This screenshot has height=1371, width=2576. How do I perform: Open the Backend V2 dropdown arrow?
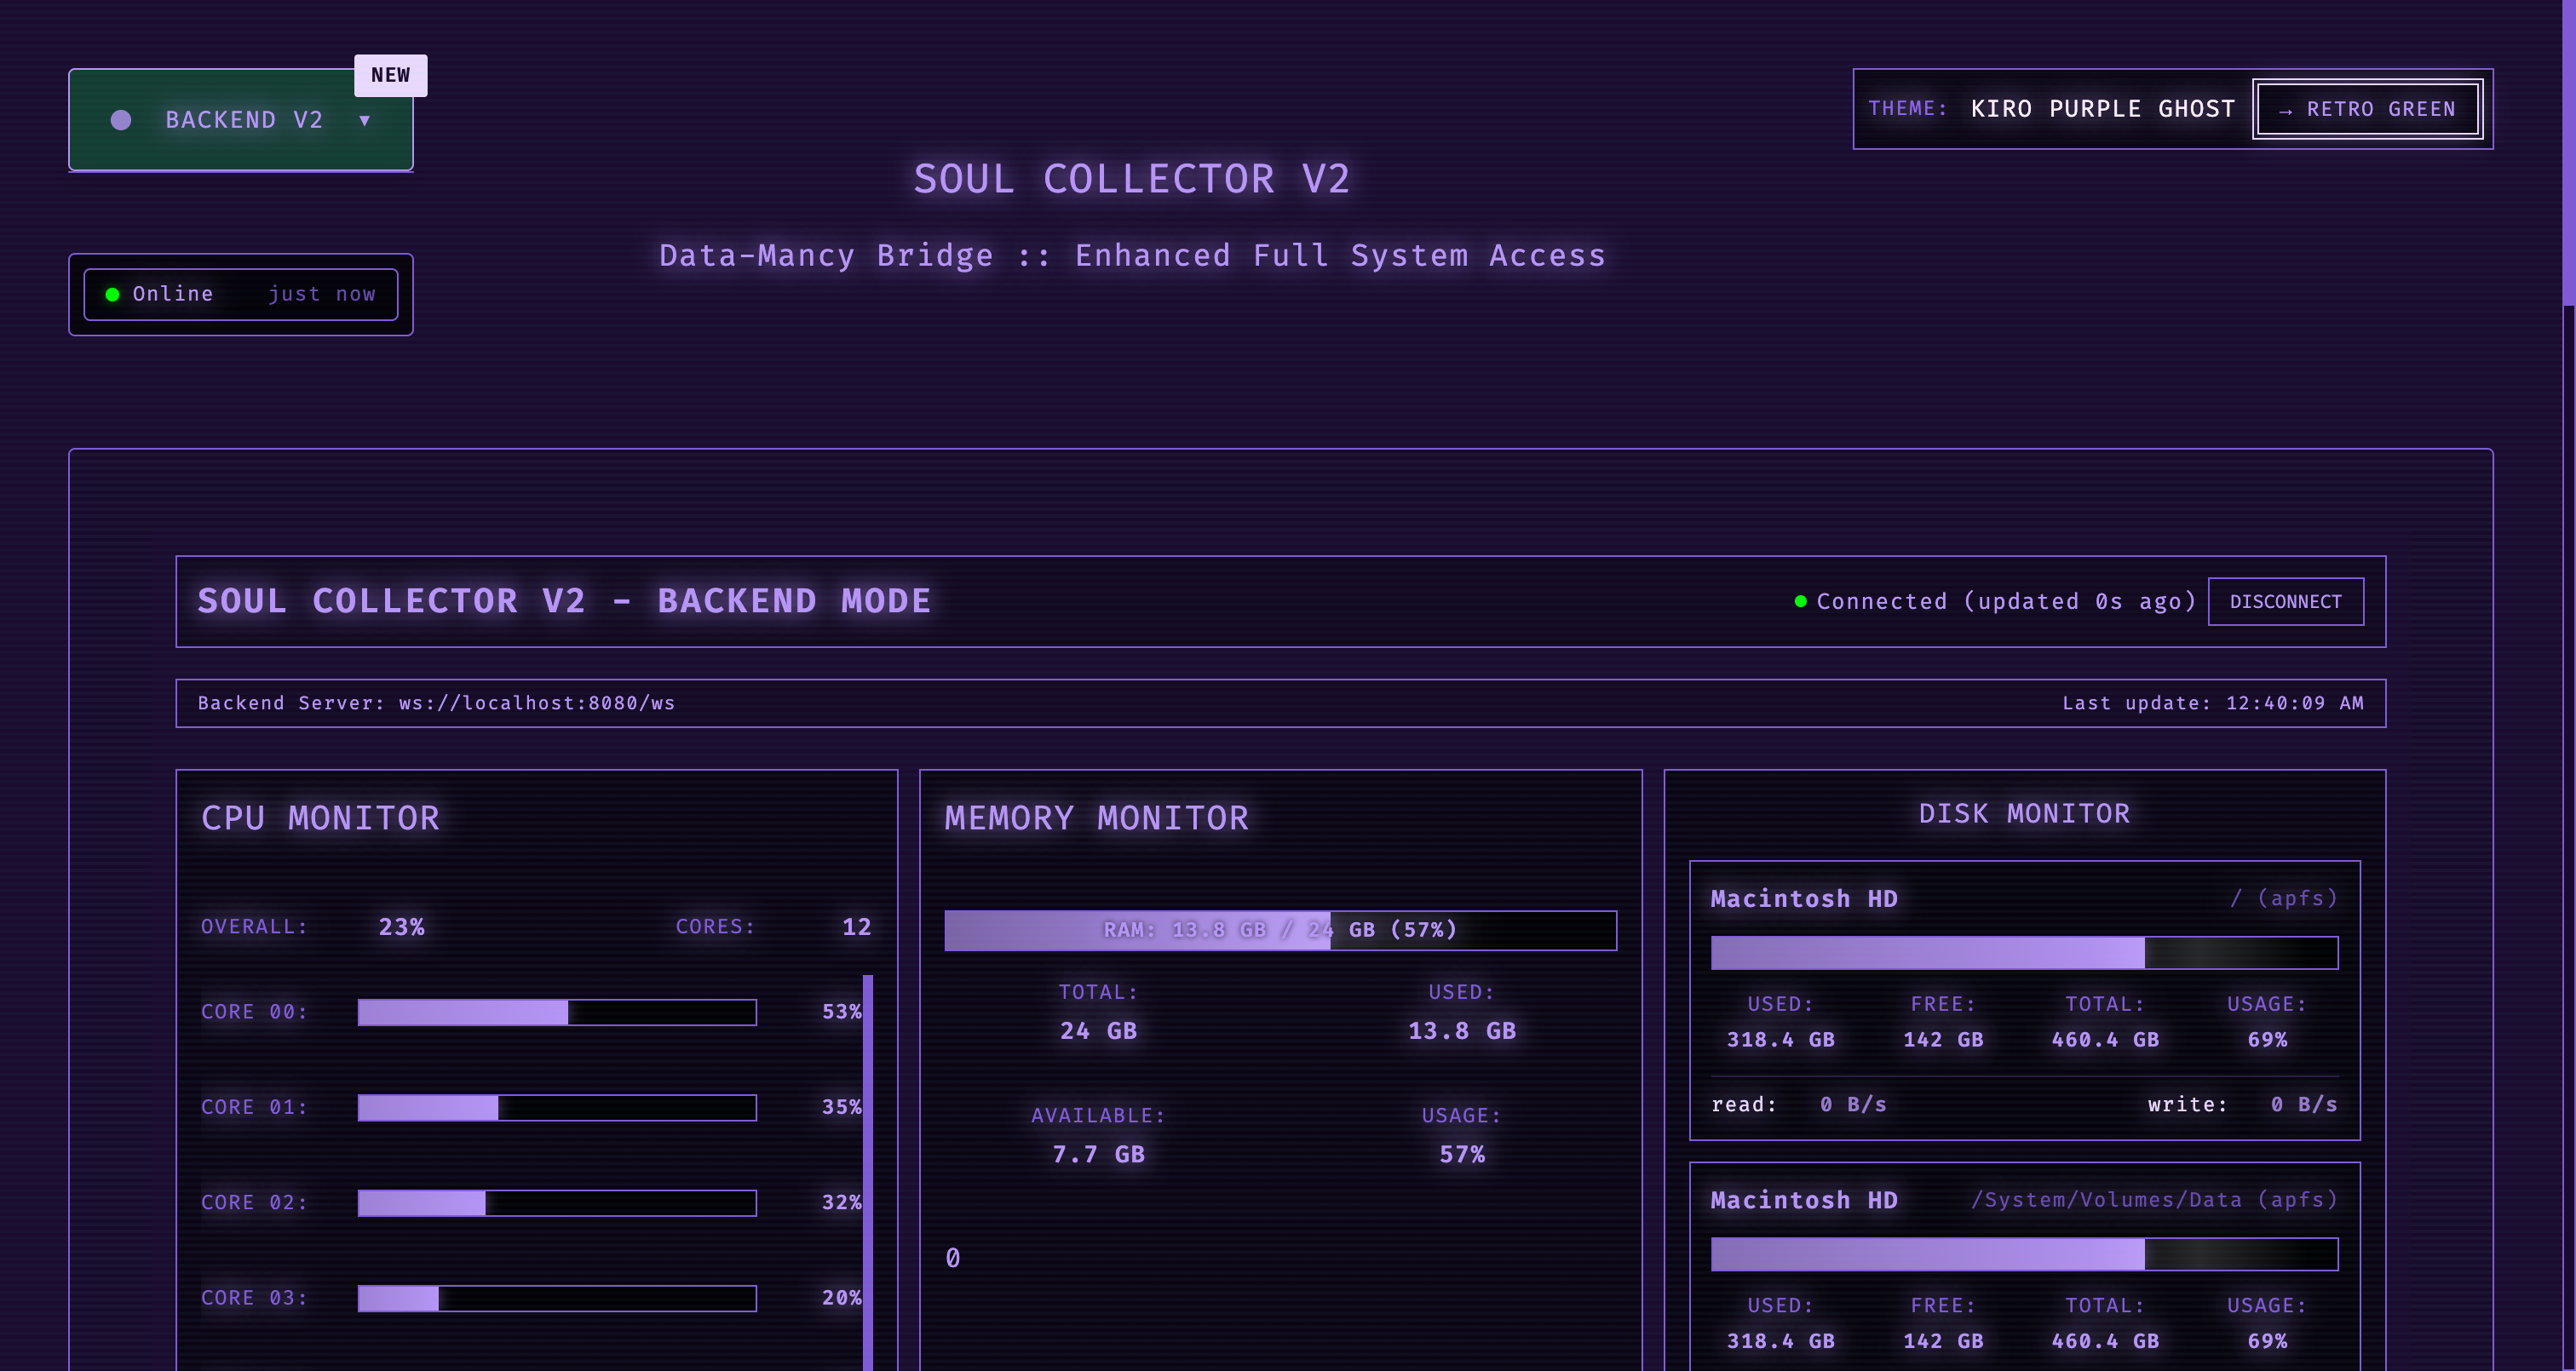pos(365,120)
